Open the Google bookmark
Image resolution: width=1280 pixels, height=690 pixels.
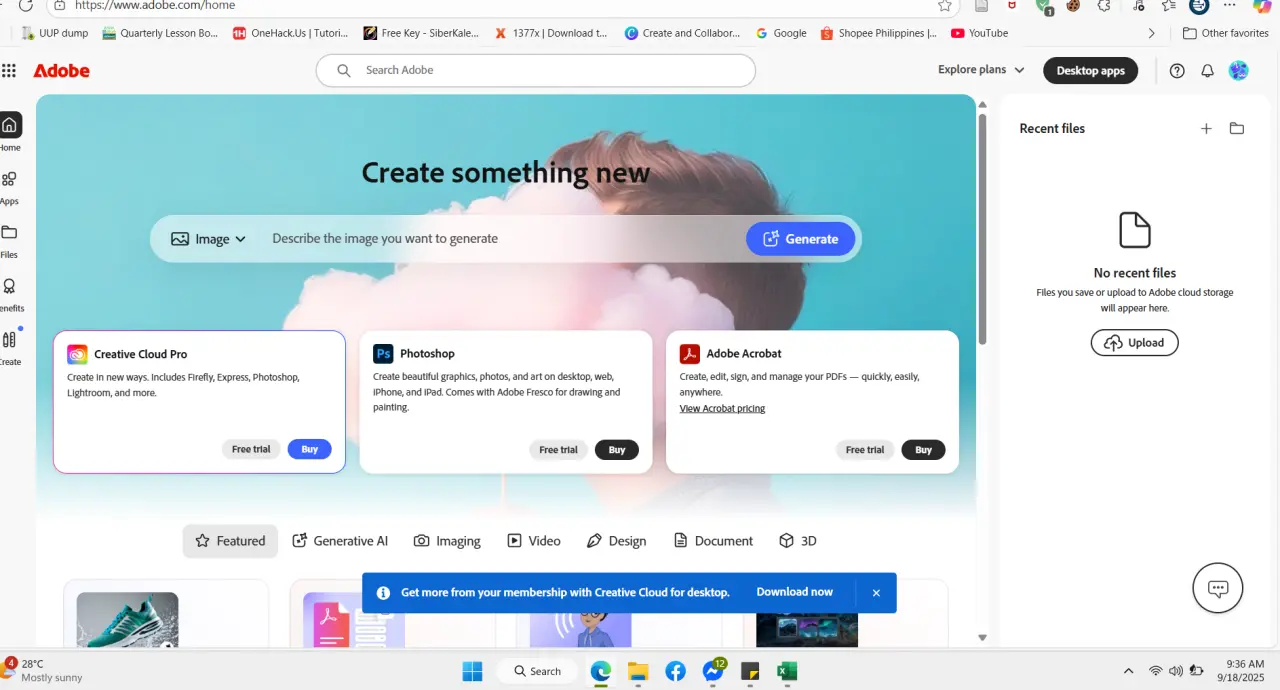(x=781, y=33)
